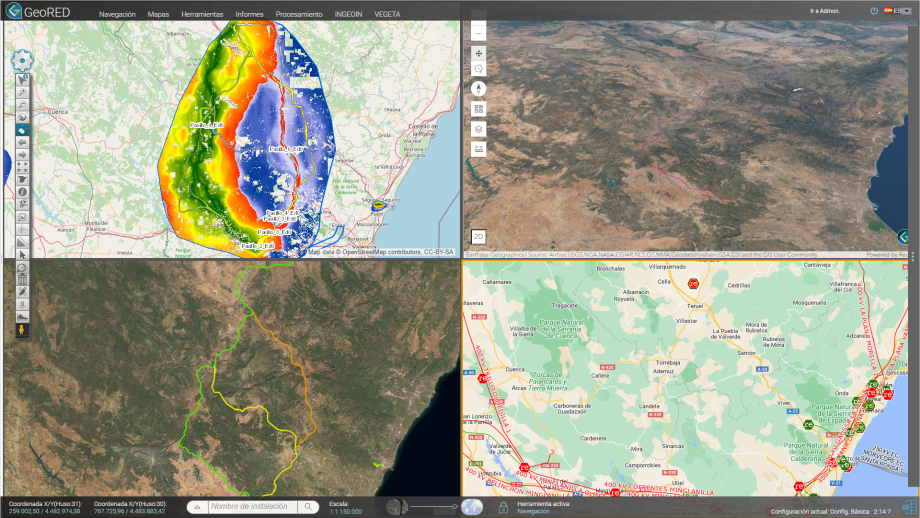Click the world map basemap thumbnail
This screenshot has height=518, width=920.
point(472,507)
